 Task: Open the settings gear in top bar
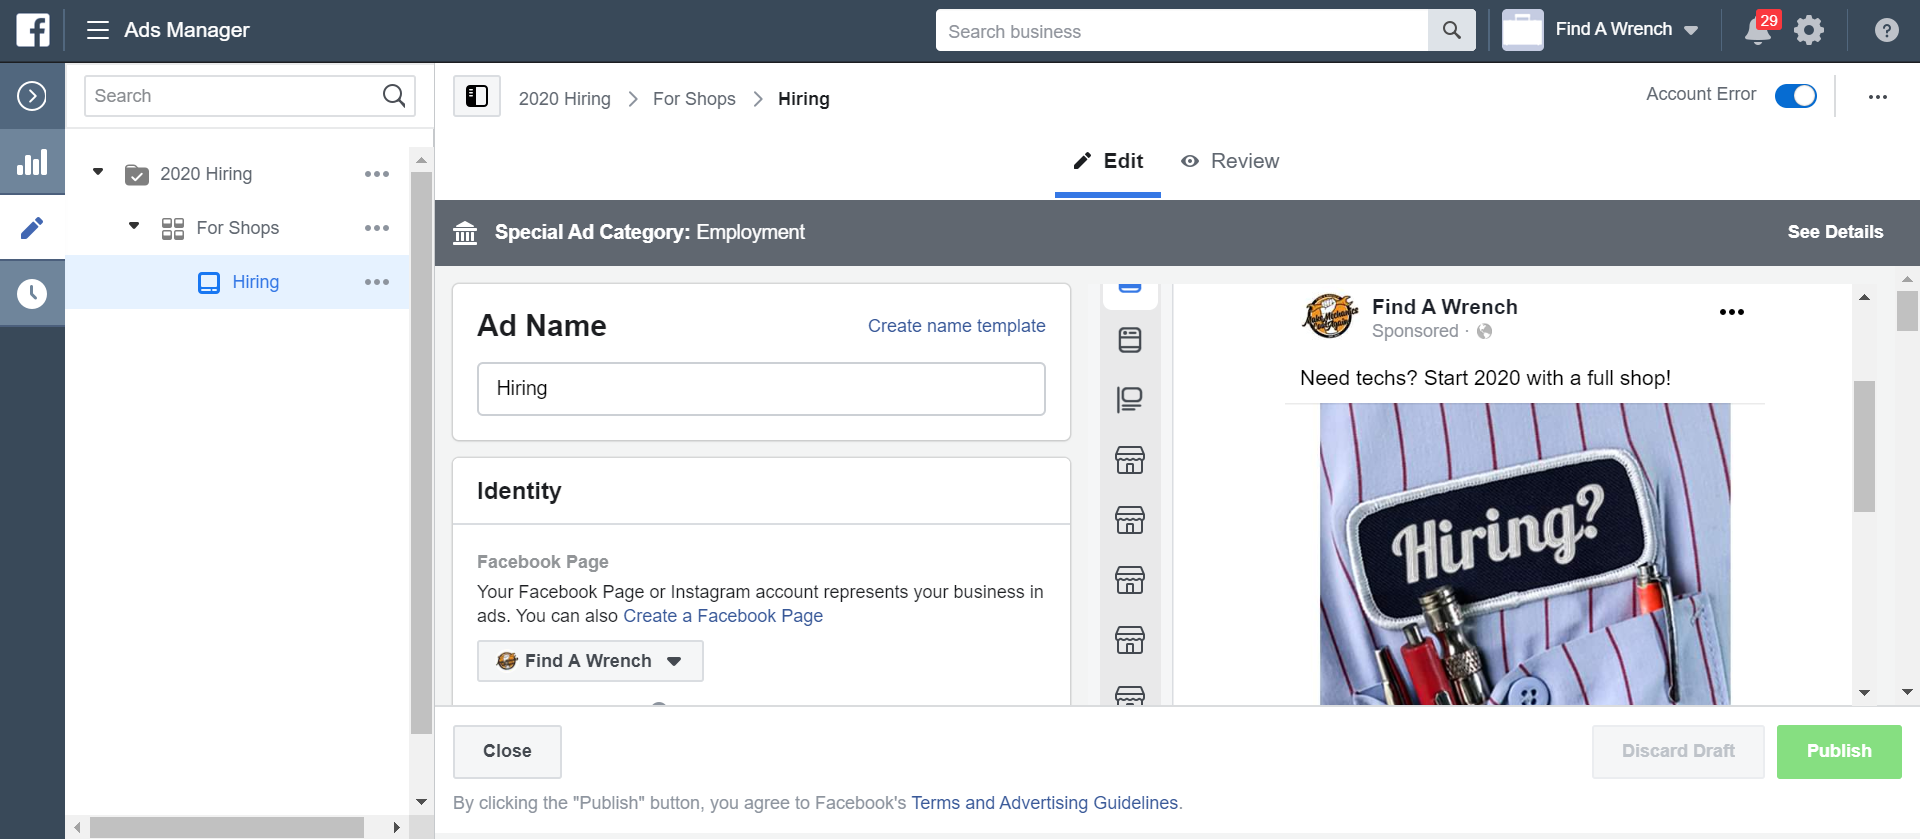coord(1808,30)
